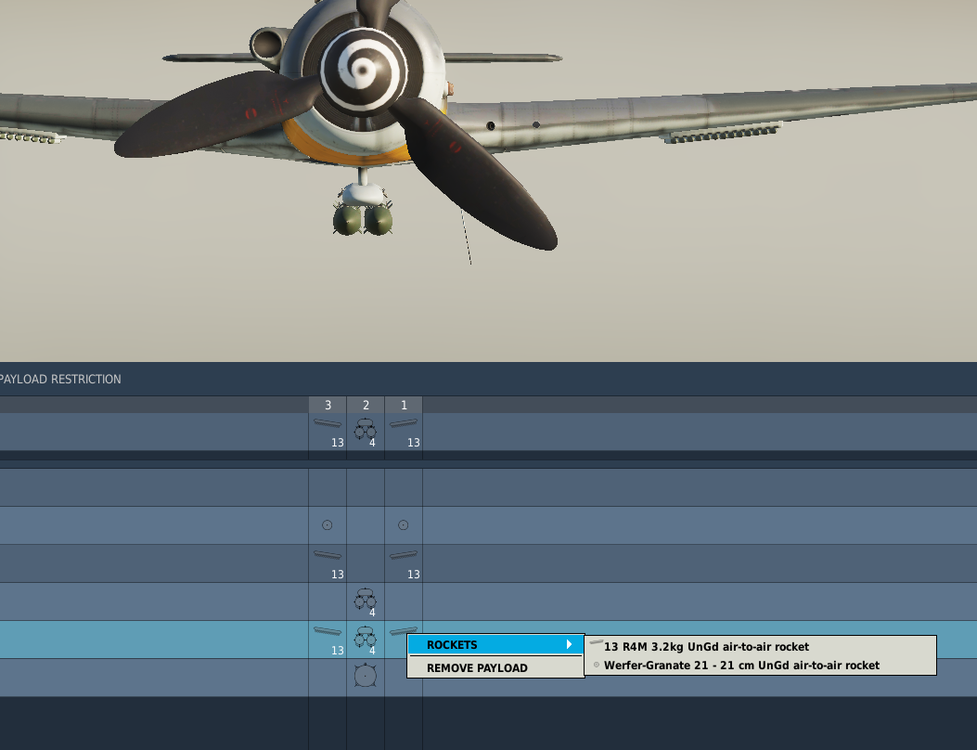Click the small round bomb icon in pylon 1 column

403,524
